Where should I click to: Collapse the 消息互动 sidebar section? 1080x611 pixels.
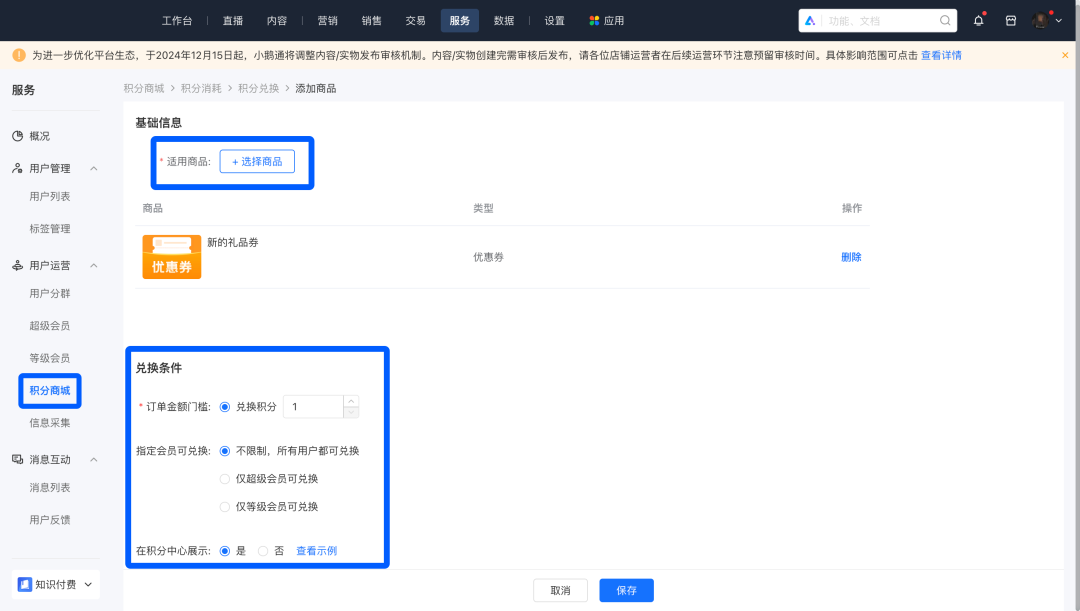pyautogui.click(x=94, y=460)
